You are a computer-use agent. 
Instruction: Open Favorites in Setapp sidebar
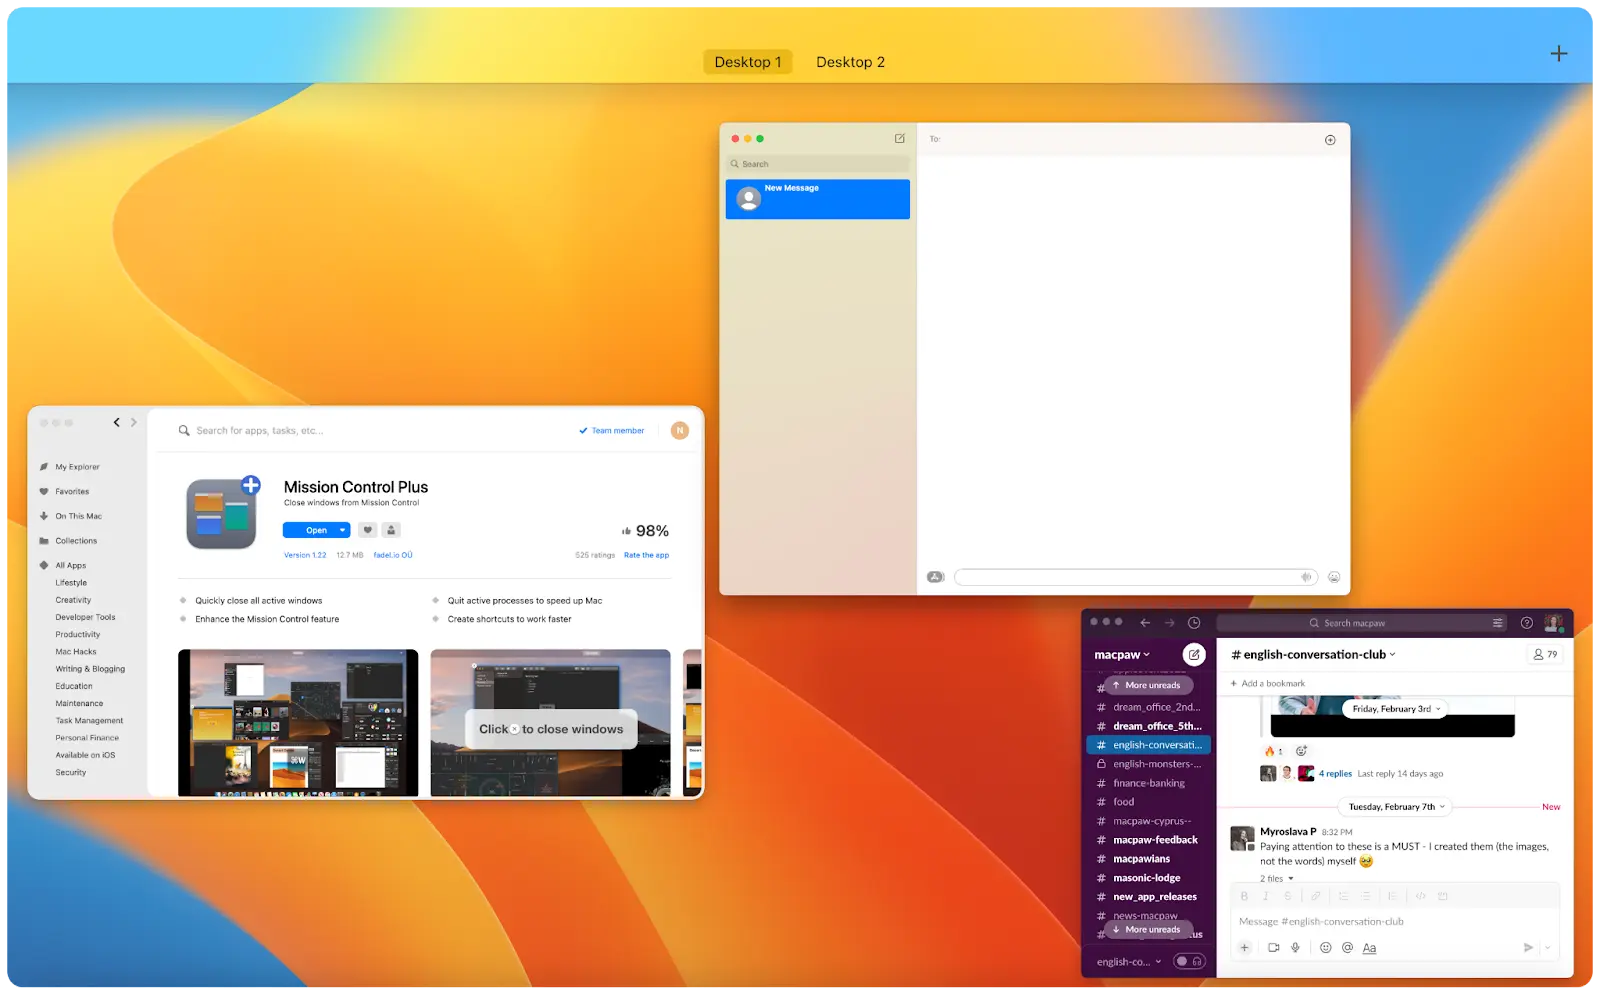(x=72, y=492)
